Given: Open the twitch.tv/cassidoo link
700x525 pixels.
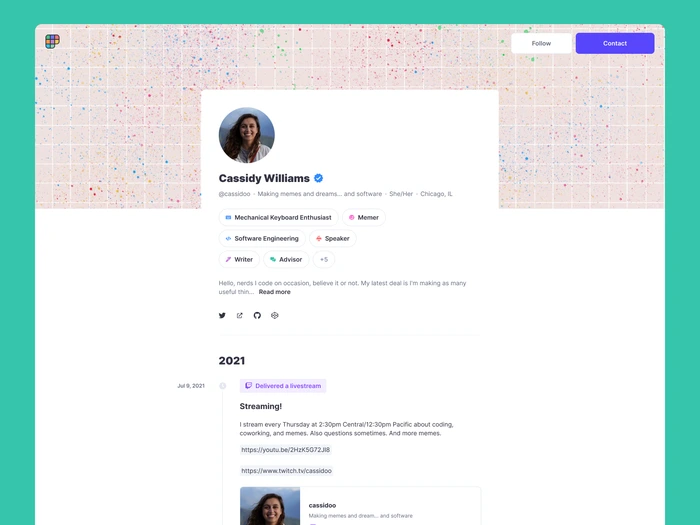Looking at the screenshot, I should coord(287,471).
